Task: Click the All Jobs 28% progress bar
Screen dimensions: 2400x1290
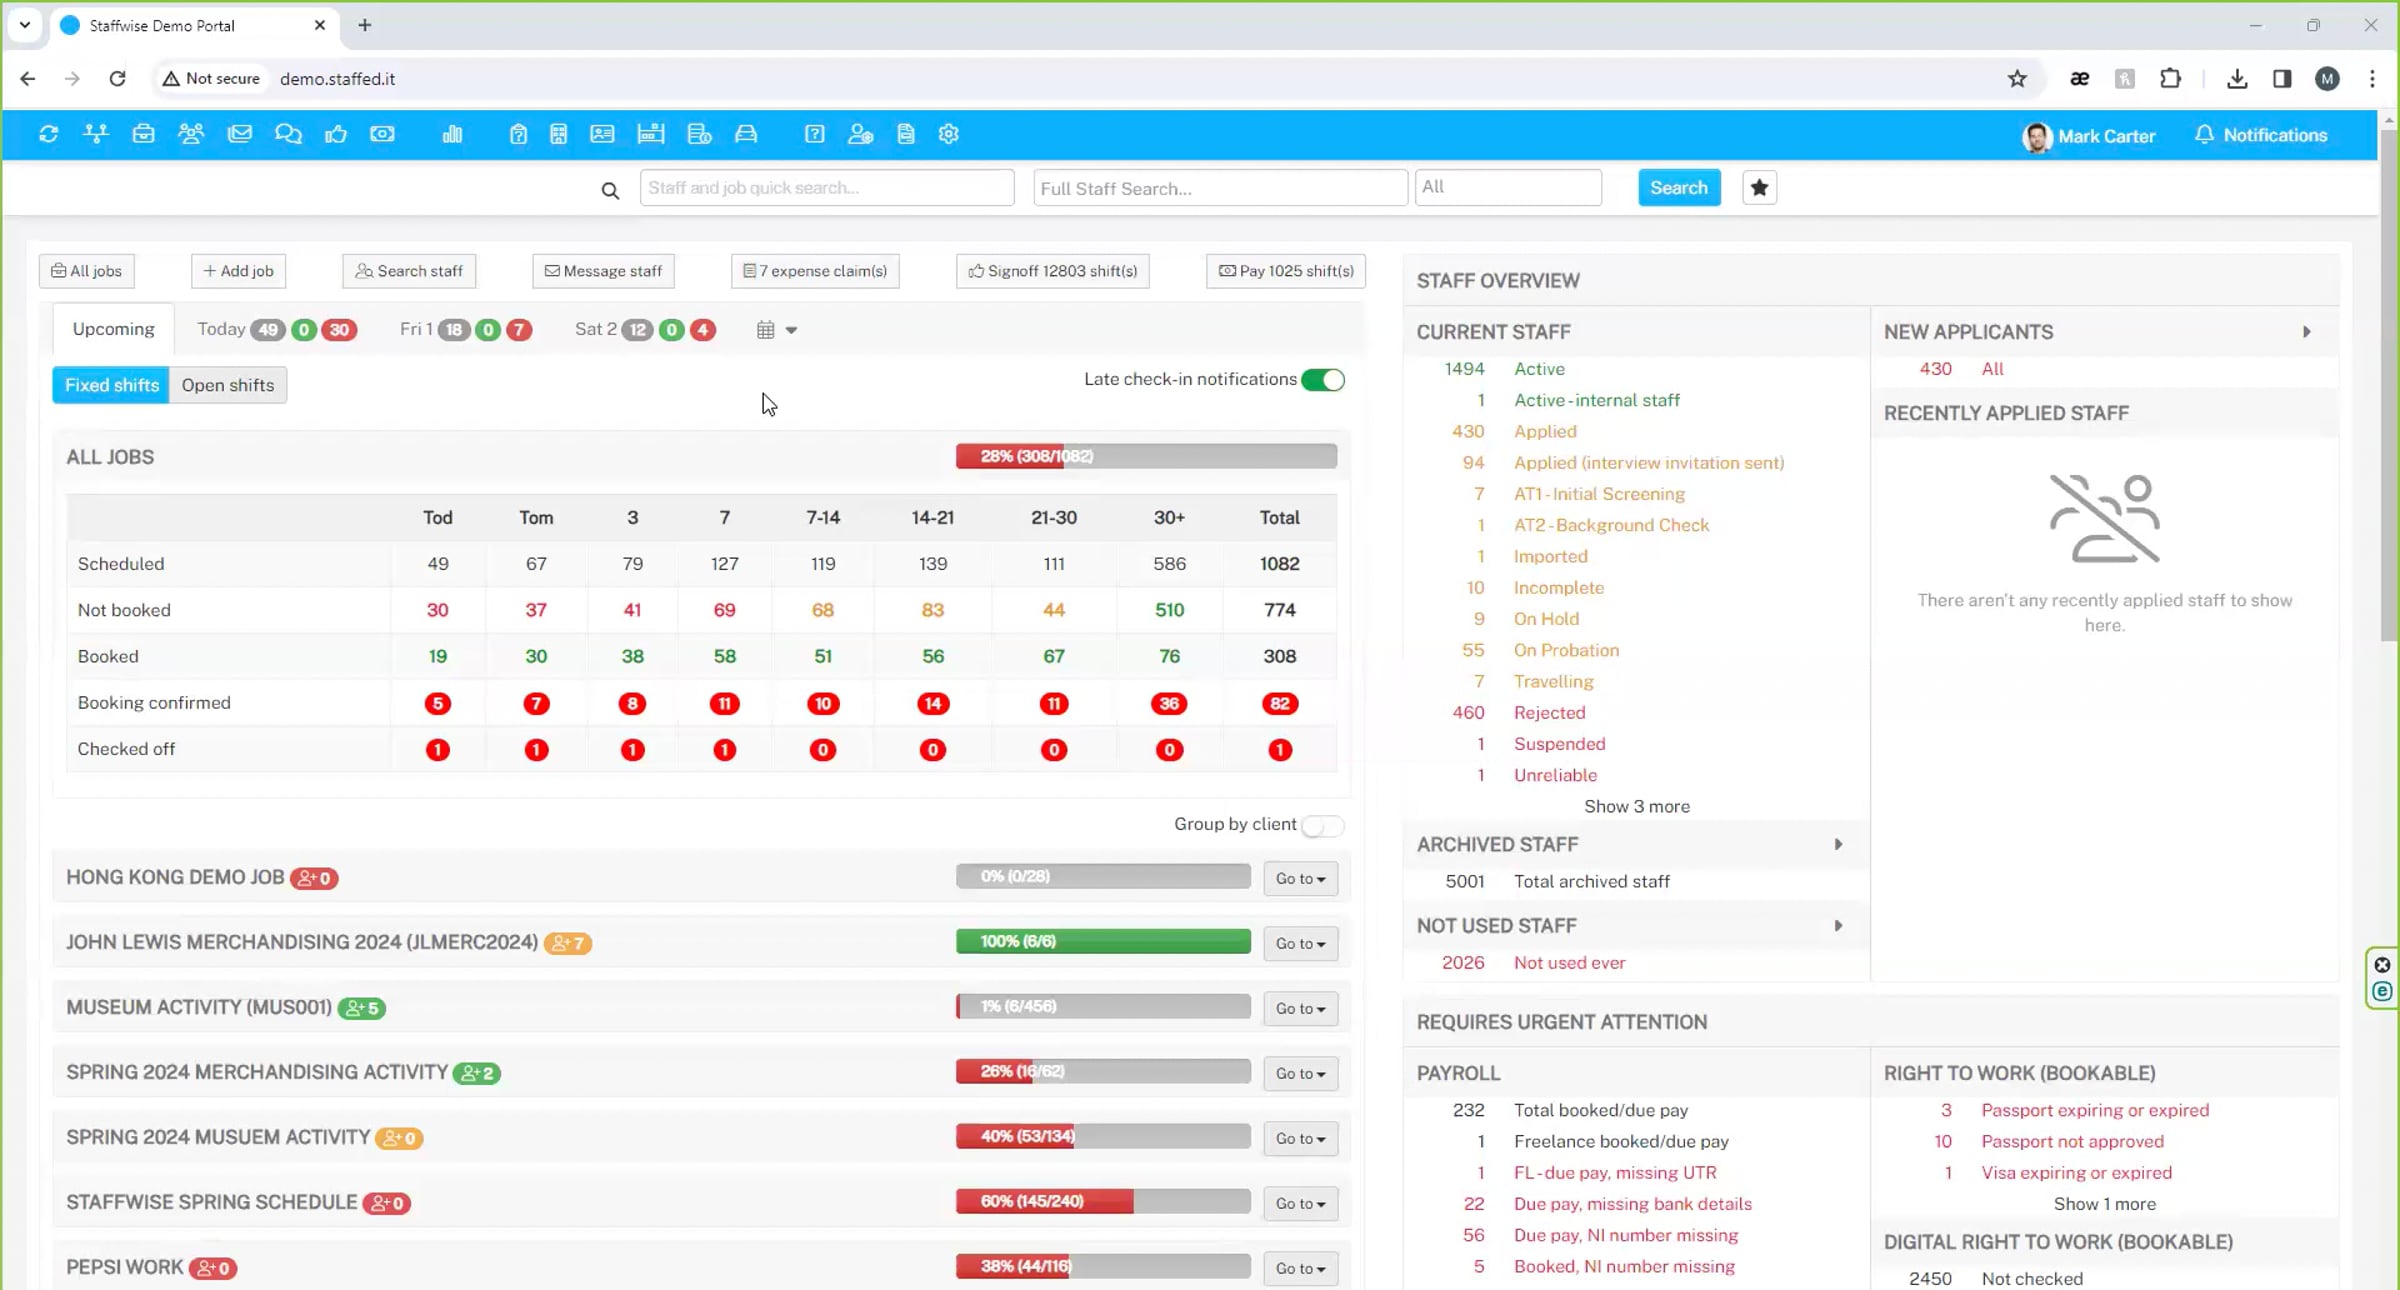Action: pyautogui.click(x=1146, y=456)
